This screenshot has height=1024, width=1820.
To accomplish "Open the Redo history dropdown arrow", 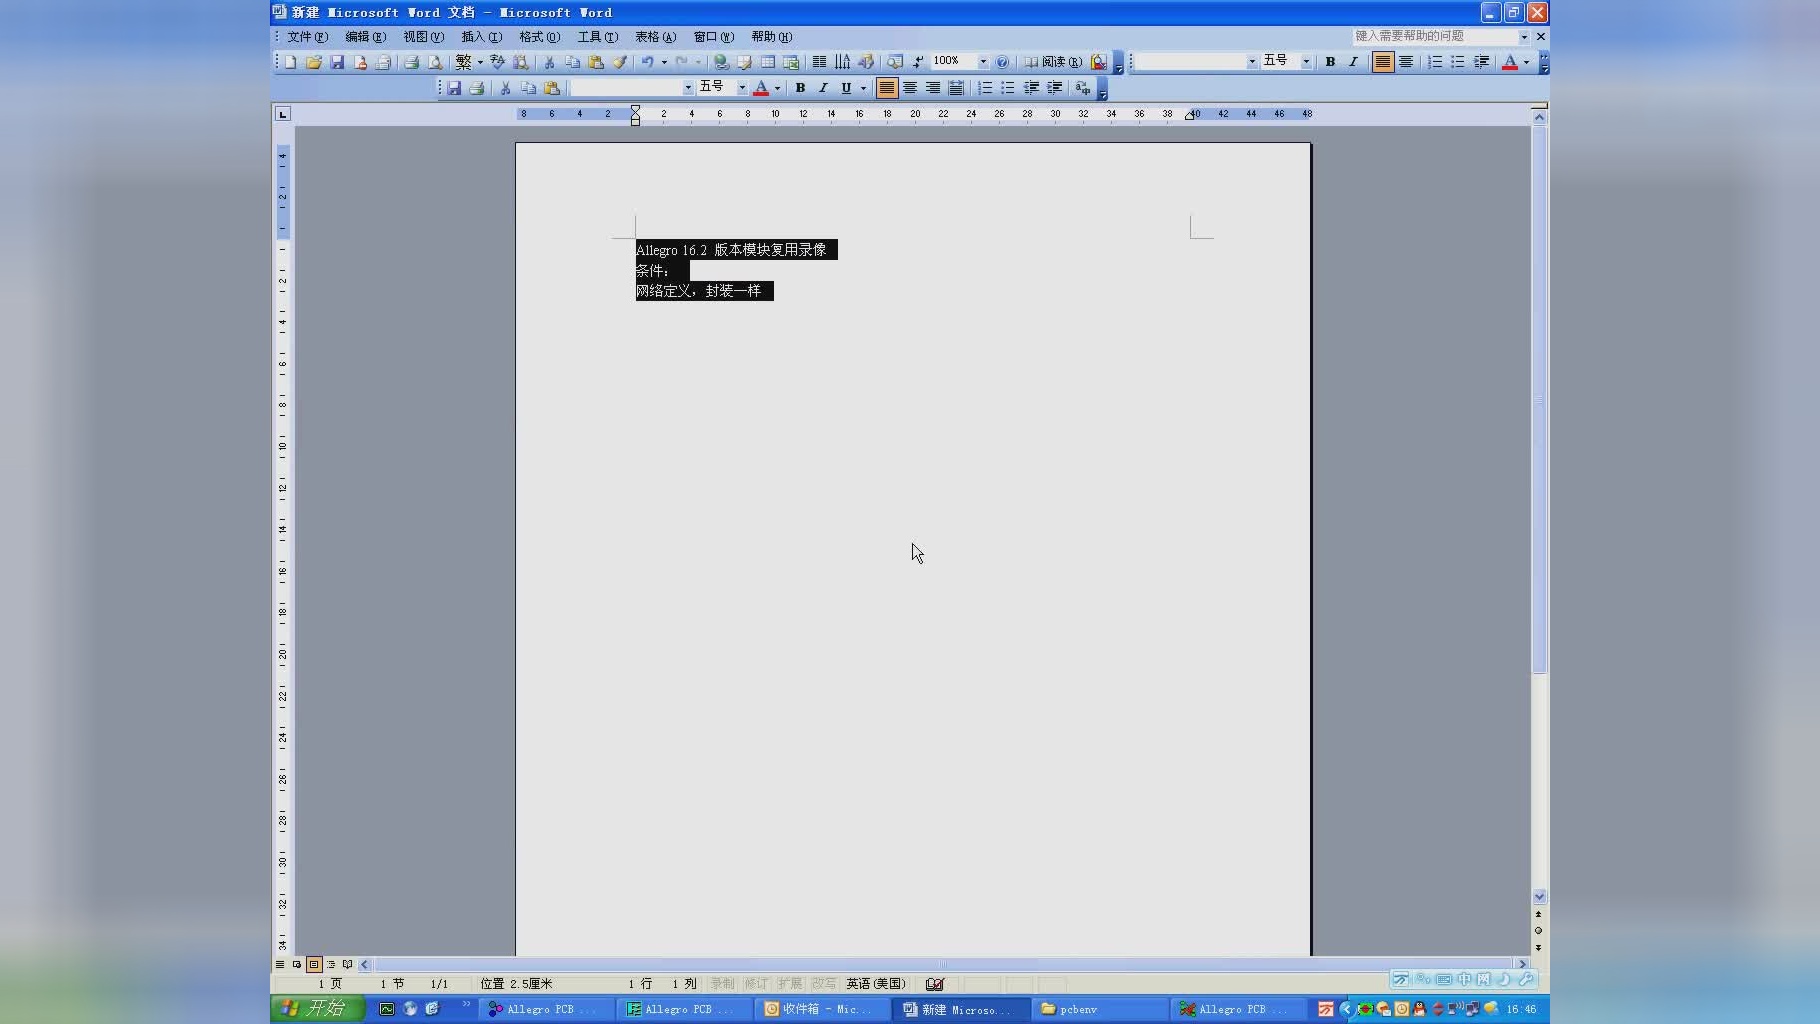I will (x=698, y=62).
